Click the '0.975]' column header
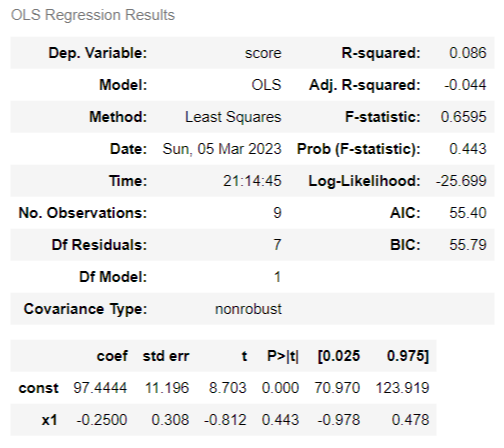The height and width of the screenshot is (448, 504). (408, 356)
